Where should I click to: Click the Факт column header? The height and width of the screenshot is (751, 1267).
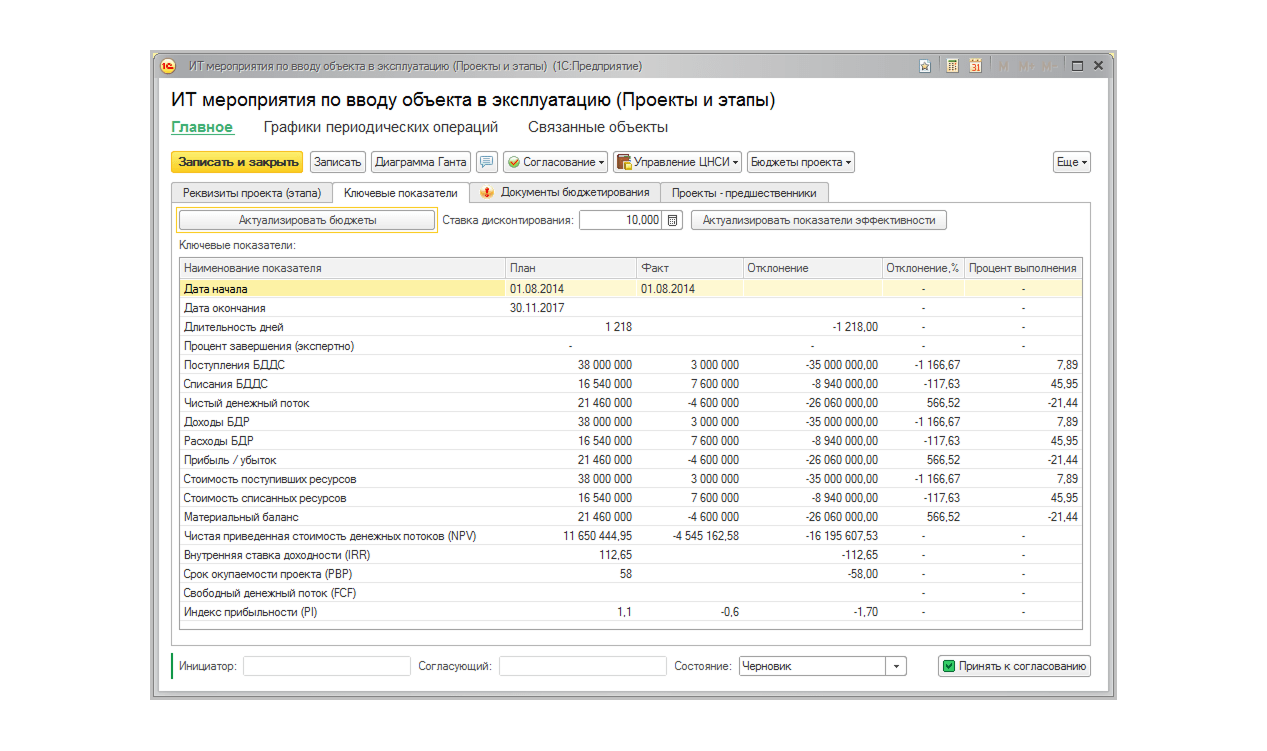click(x=689, y=268)
